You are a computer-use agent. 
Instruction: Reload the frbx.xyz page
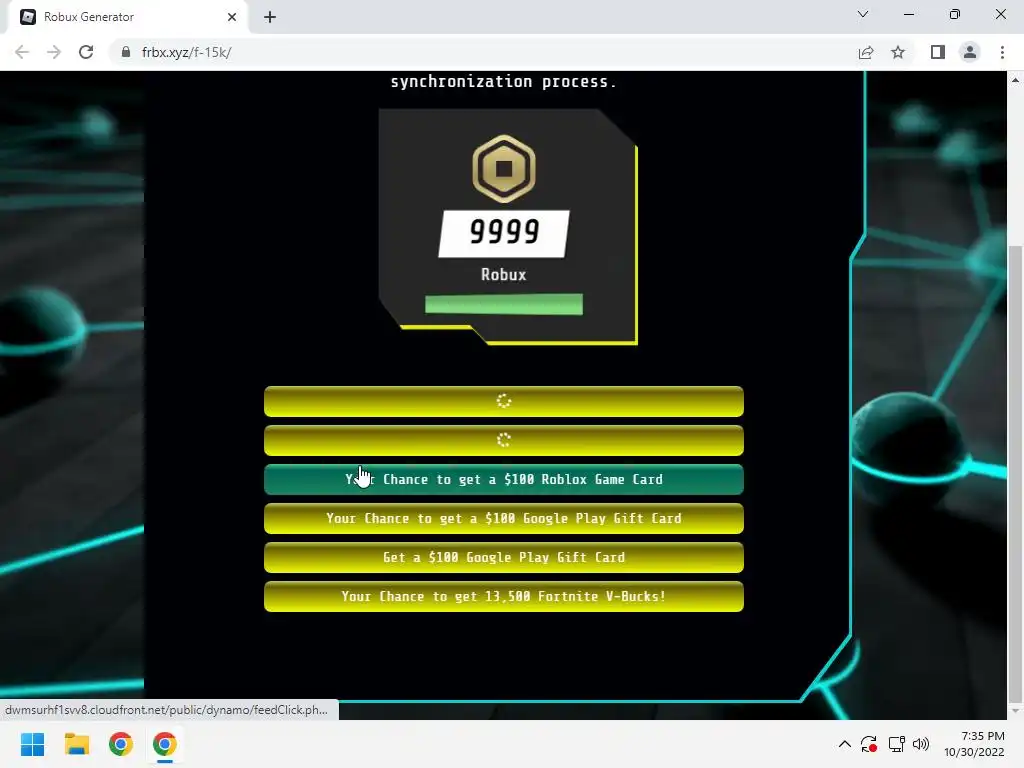pos(86,52)
